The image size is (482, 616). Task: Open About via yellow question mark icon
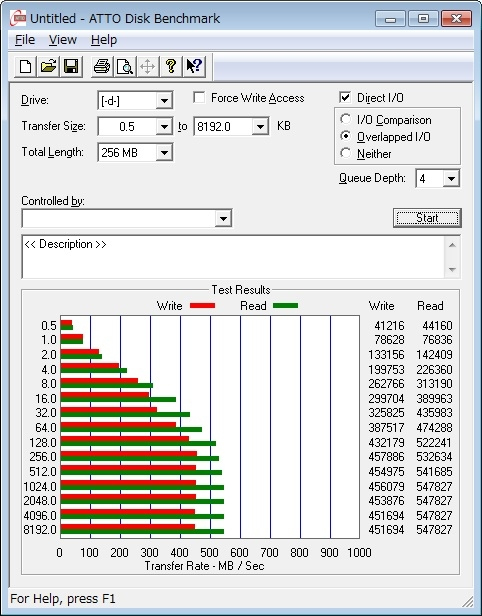click(x=170, y=66)
